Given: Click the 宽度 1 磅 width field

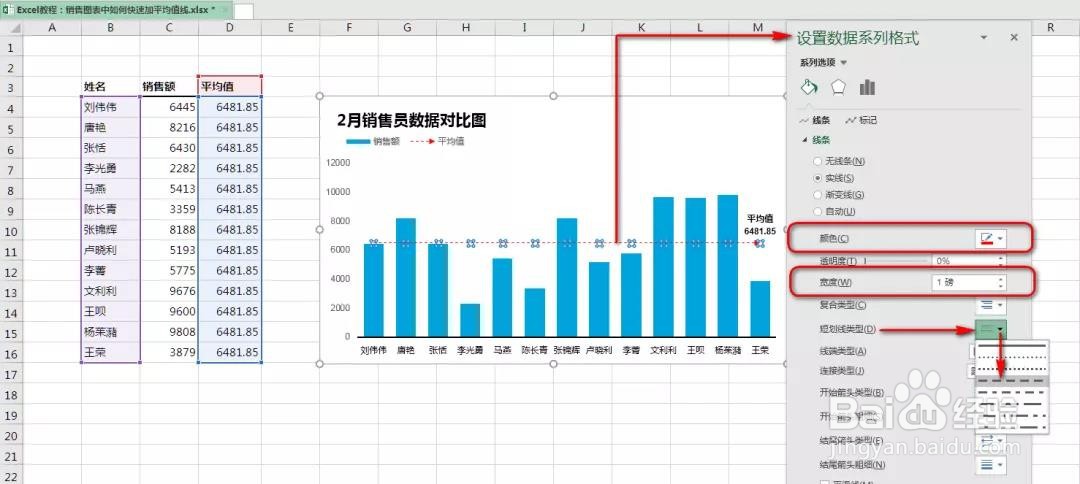Looking at the screenshot, I should (x=963, y=283).
